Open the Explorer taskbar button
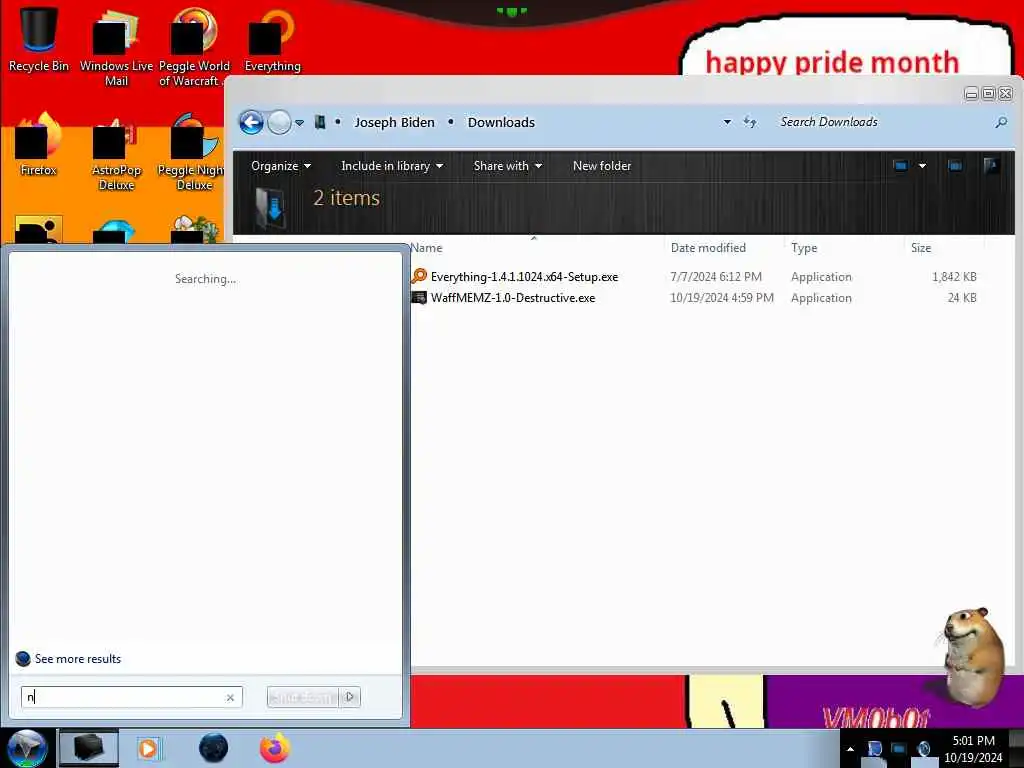This screenshot has width=1024, height=768. click(89, 748)
